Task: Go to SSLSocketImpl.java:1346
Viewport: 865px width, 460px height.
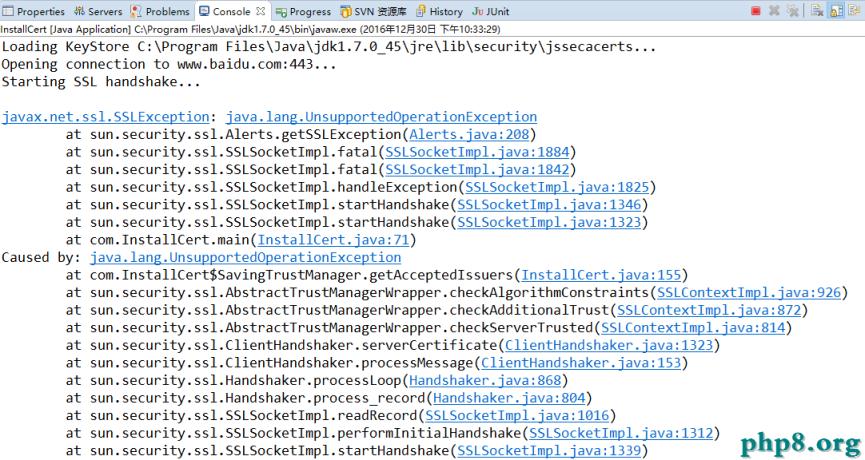Action: (549, 205)
